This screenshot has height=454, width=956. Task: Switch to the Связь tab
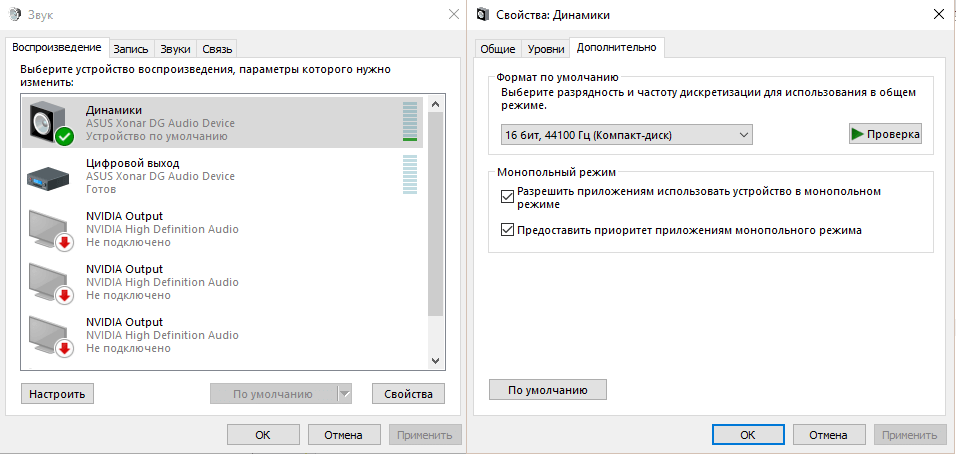[217, 48]
